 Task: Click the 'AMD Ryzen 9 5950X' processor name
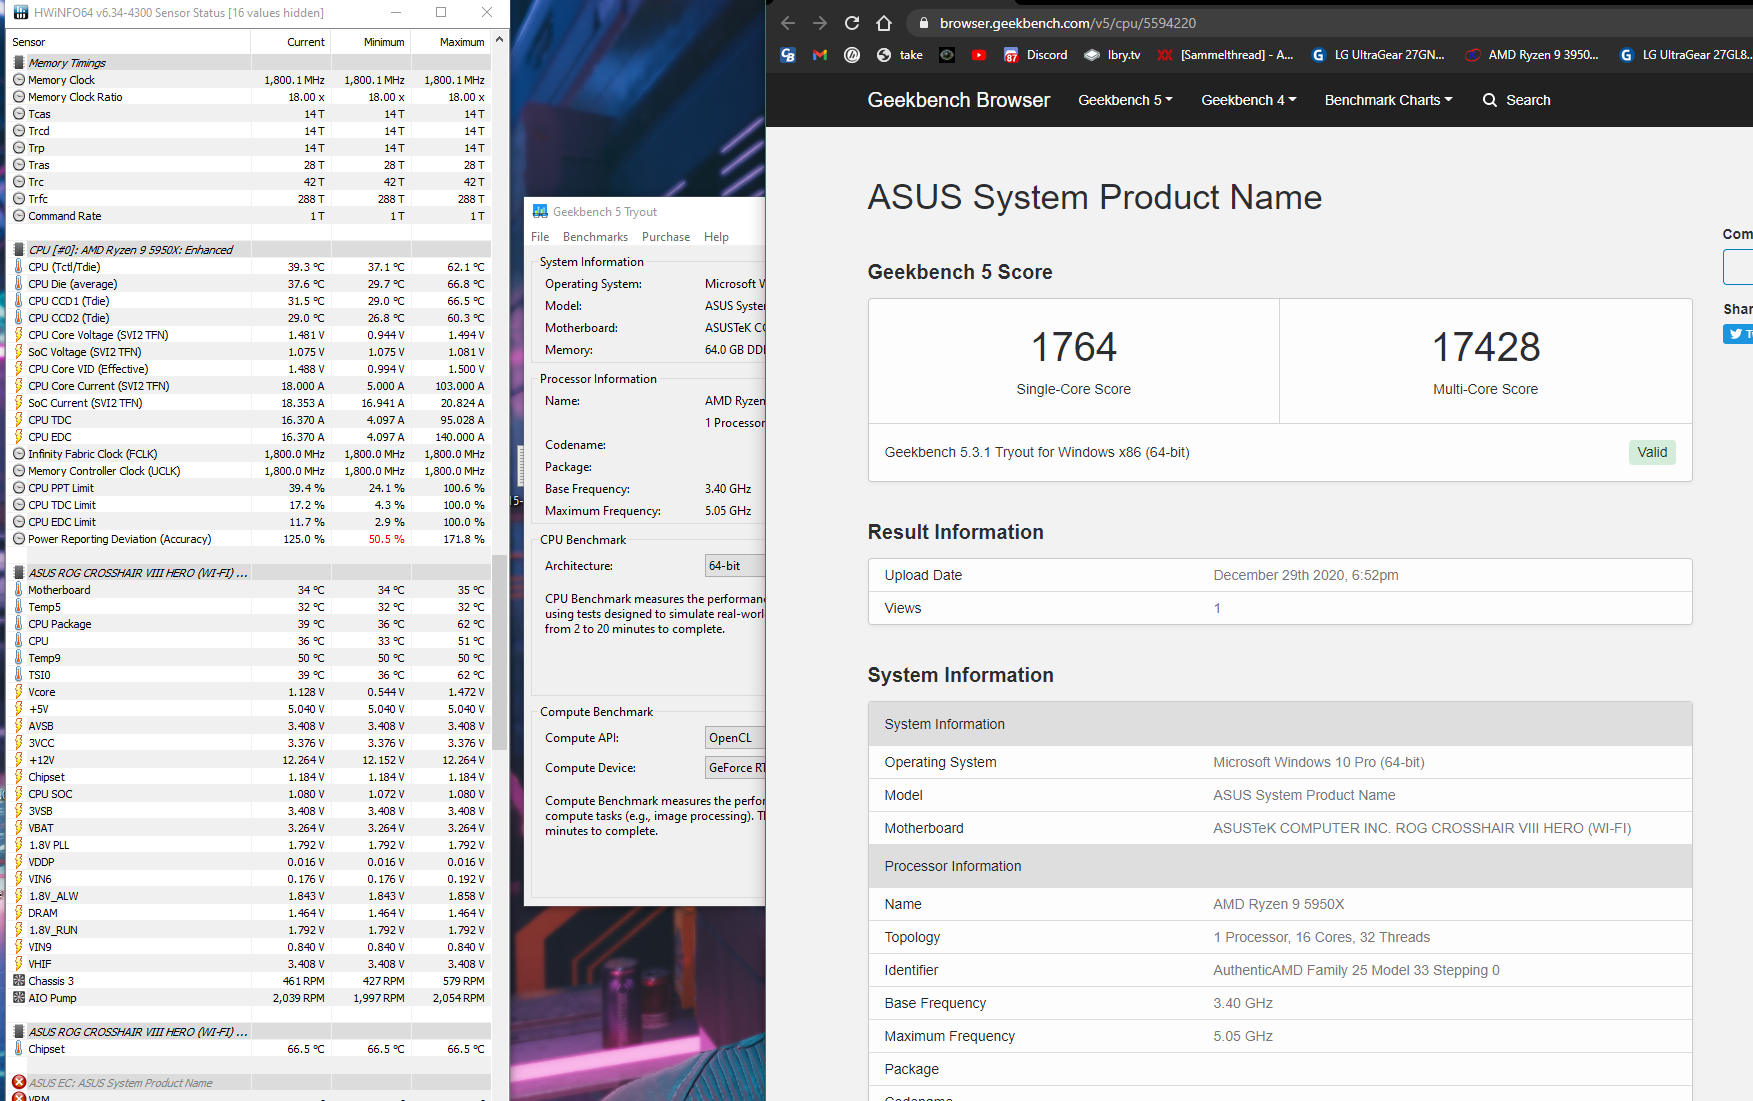pos(1278,904)
